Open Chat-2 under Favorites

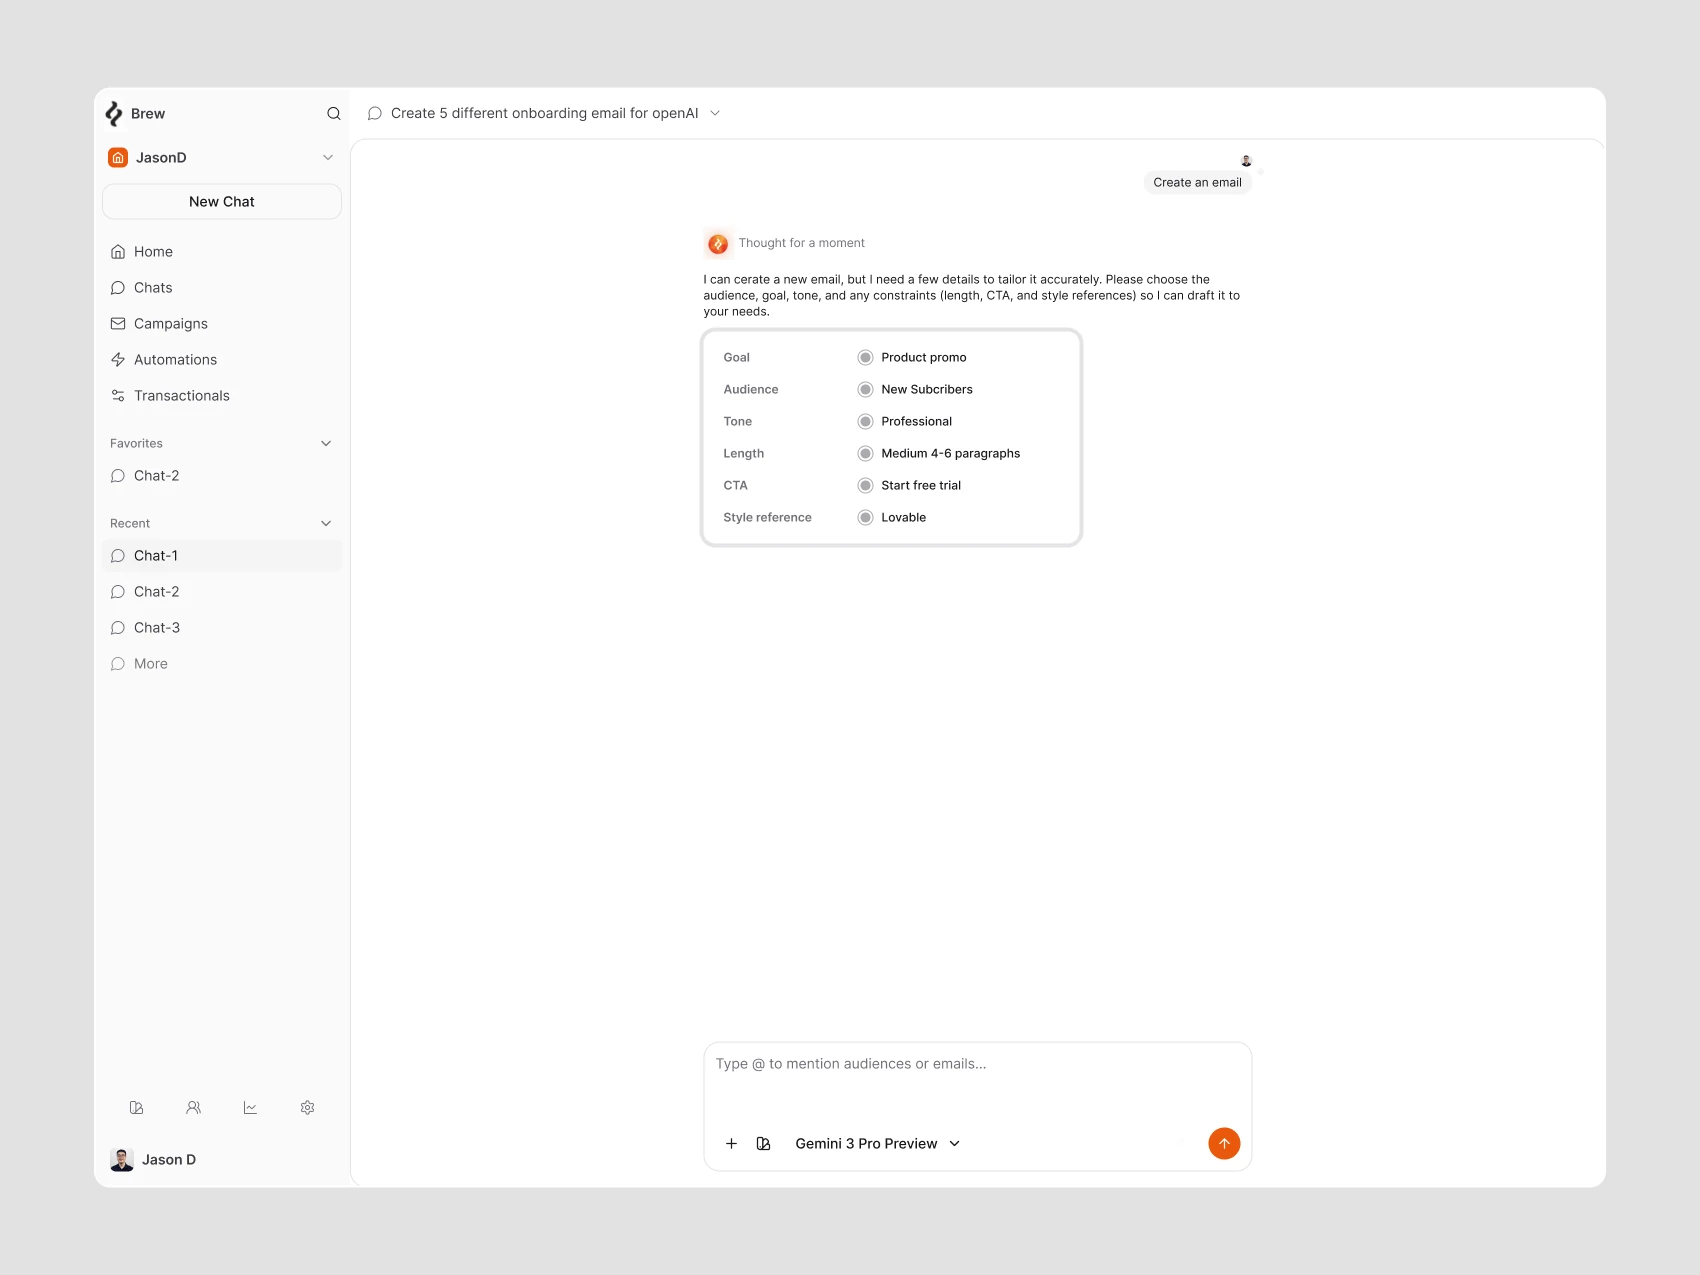(222, 476)
